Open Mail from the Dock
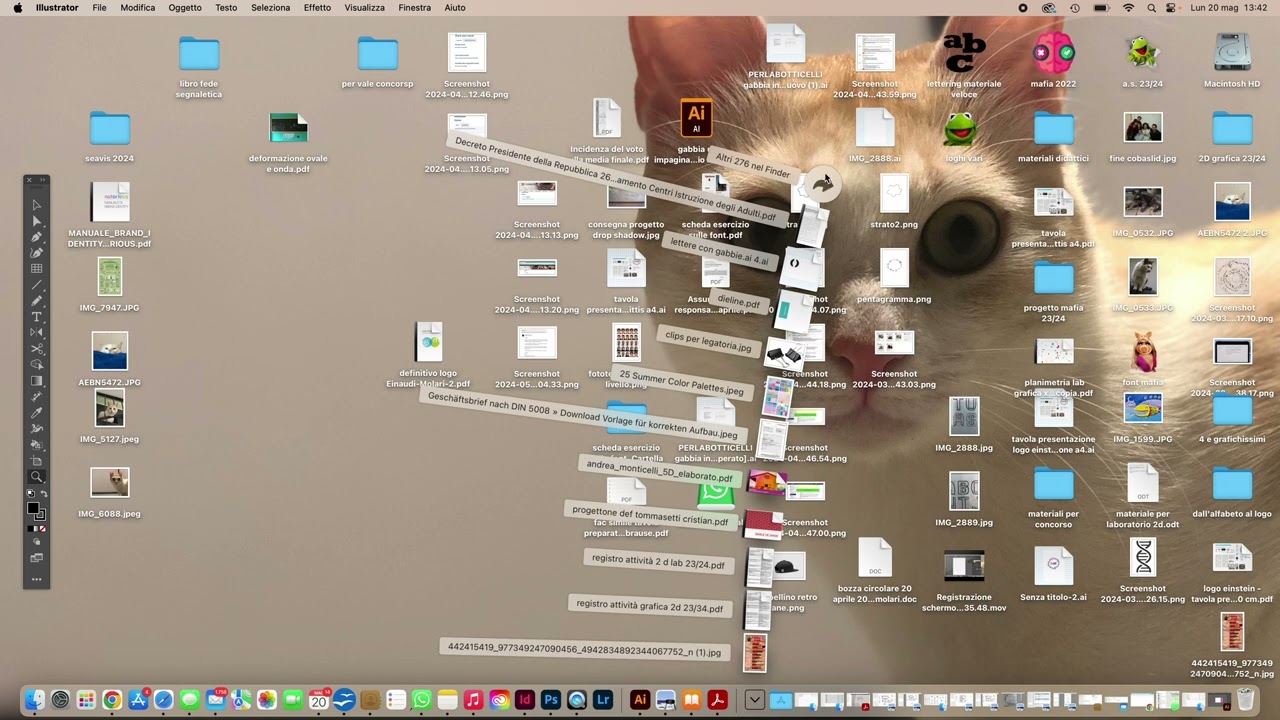Screen dimensions: 1280x720 pos(216,700)
